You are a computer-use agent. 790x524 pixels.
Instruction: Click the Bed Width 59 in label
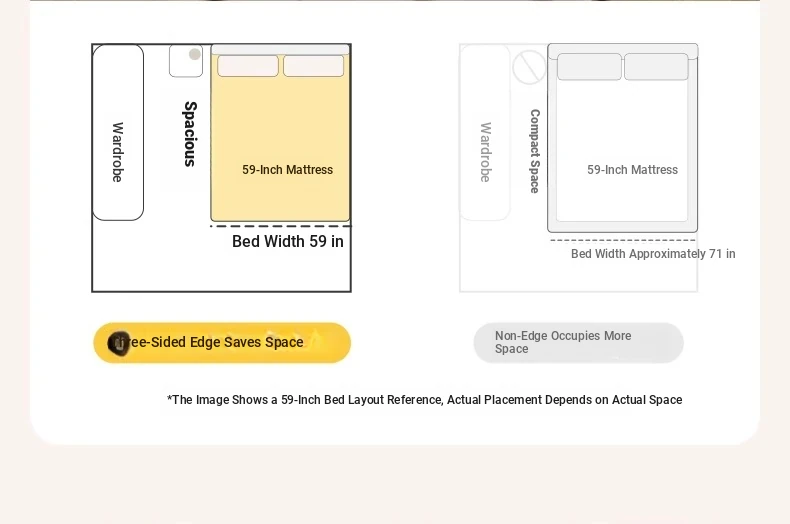coord(288,241)
